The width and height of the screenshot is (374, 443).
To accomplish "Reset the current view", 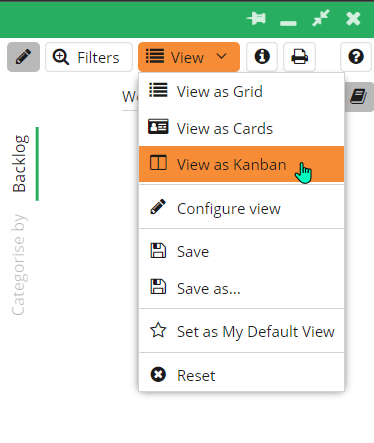I will click(241, 375).
